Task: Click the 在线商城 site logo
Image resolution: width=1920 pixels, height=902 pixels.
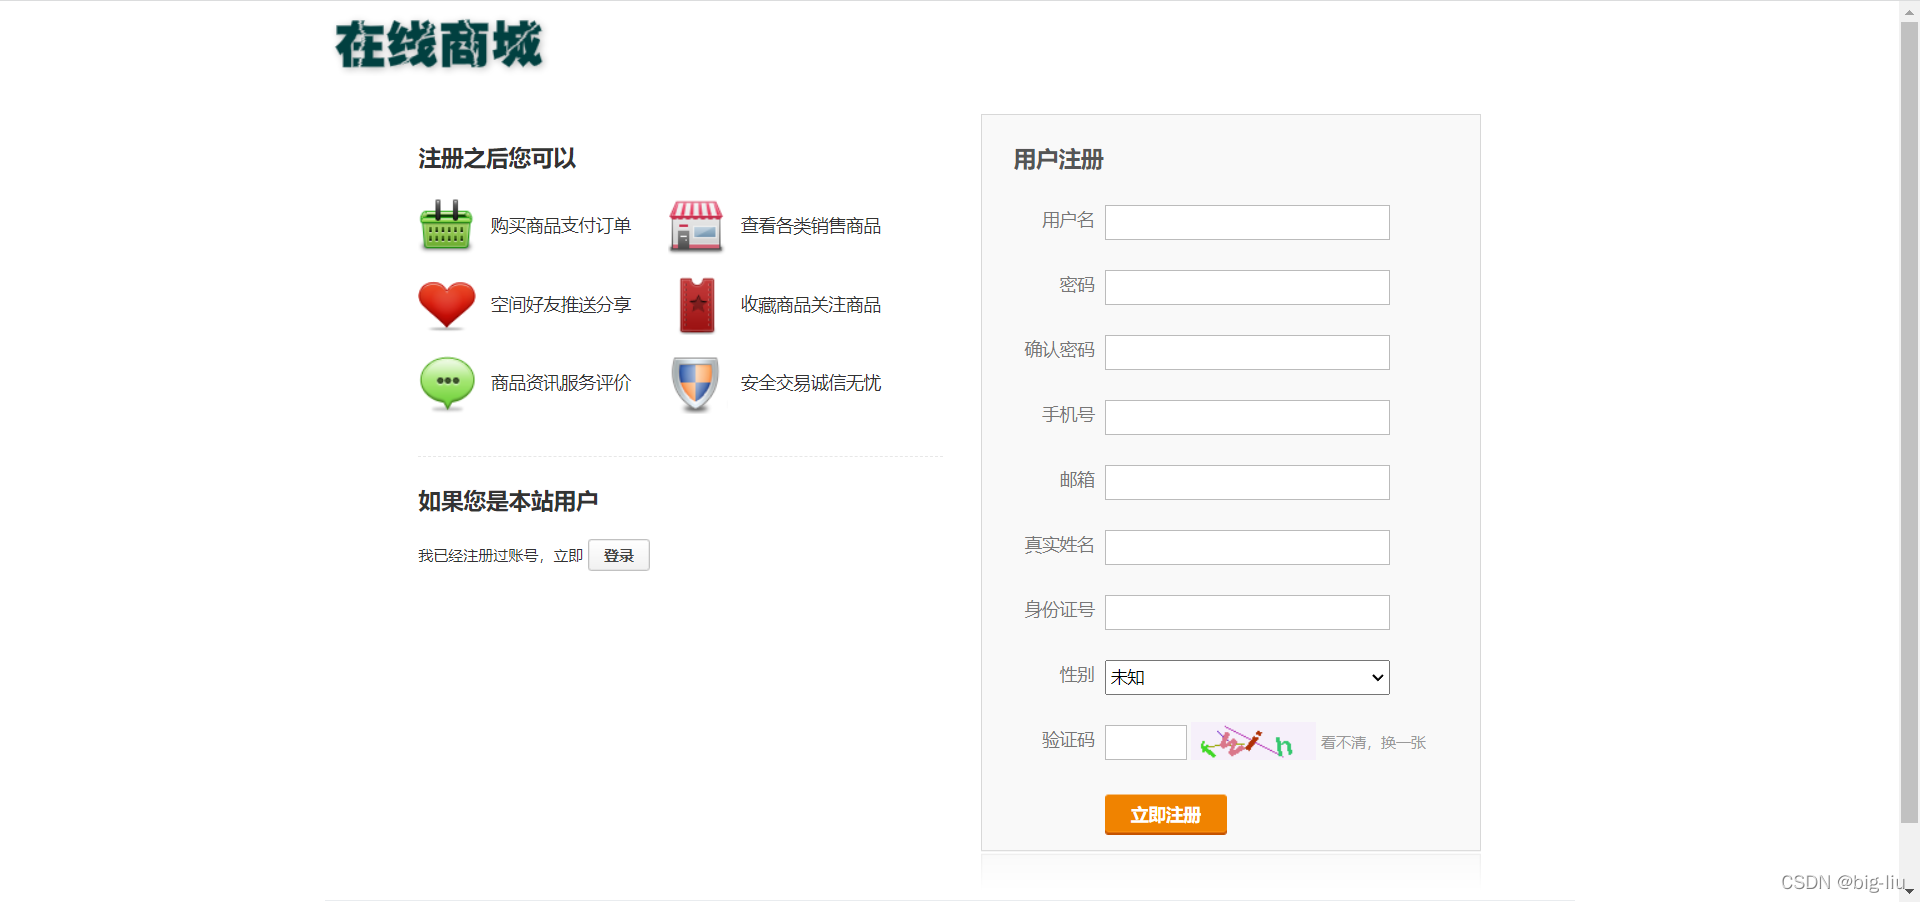Action: (x=438, y=45)
